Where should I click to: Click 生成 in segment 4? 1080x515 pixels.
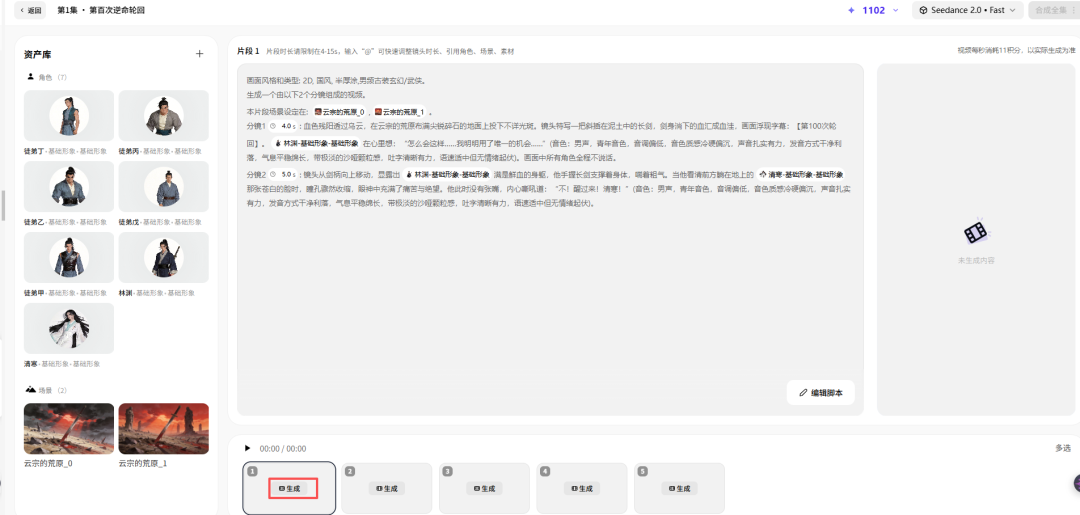[581, 488]
